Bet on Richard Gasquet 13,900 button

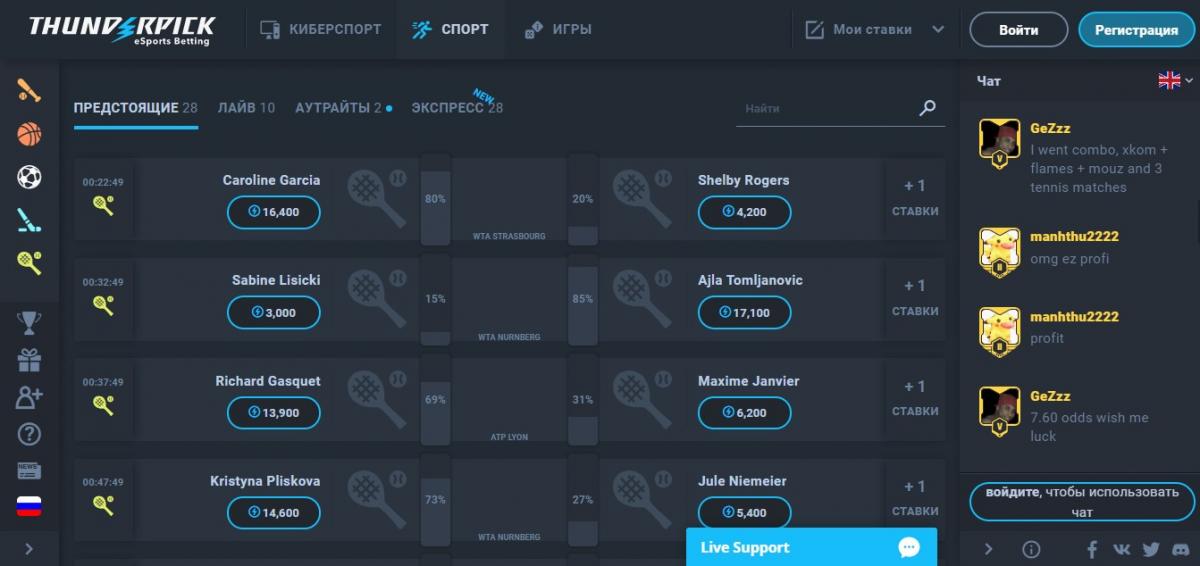tap(274, 412)
